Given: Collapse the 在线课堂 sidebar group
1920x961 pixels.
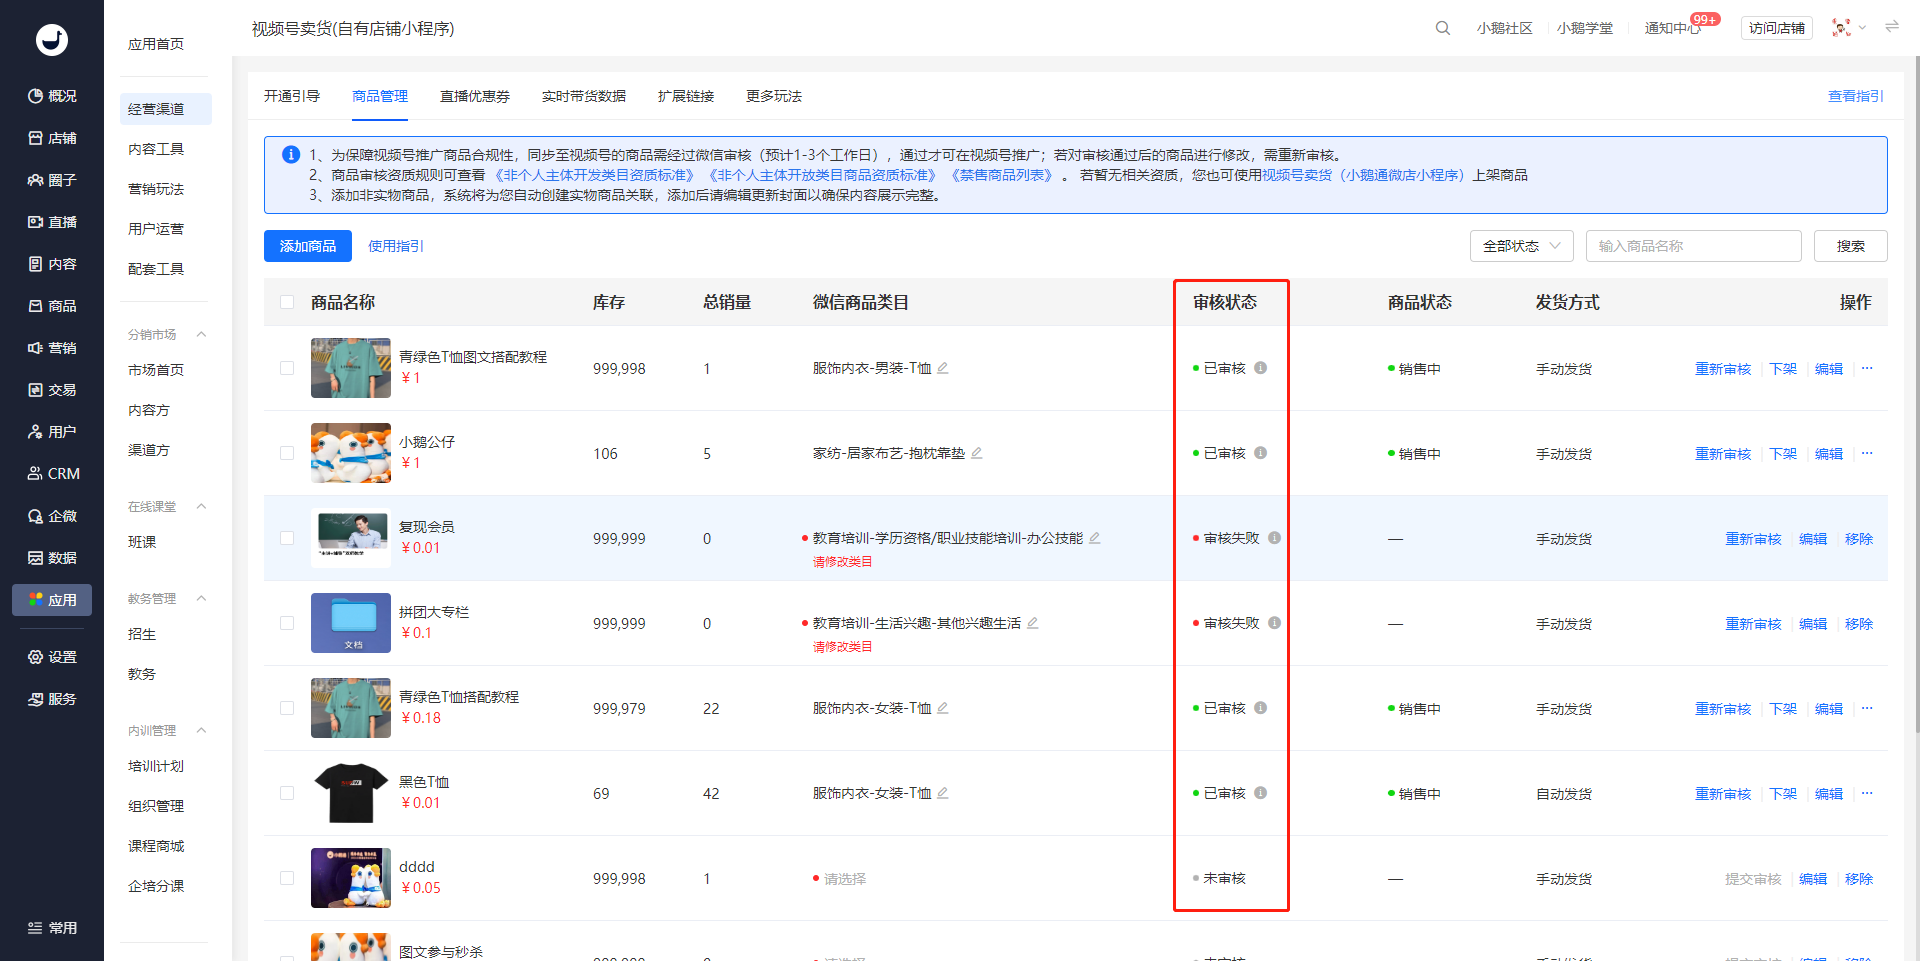Looking at the screenshot, I should (201, 506).
